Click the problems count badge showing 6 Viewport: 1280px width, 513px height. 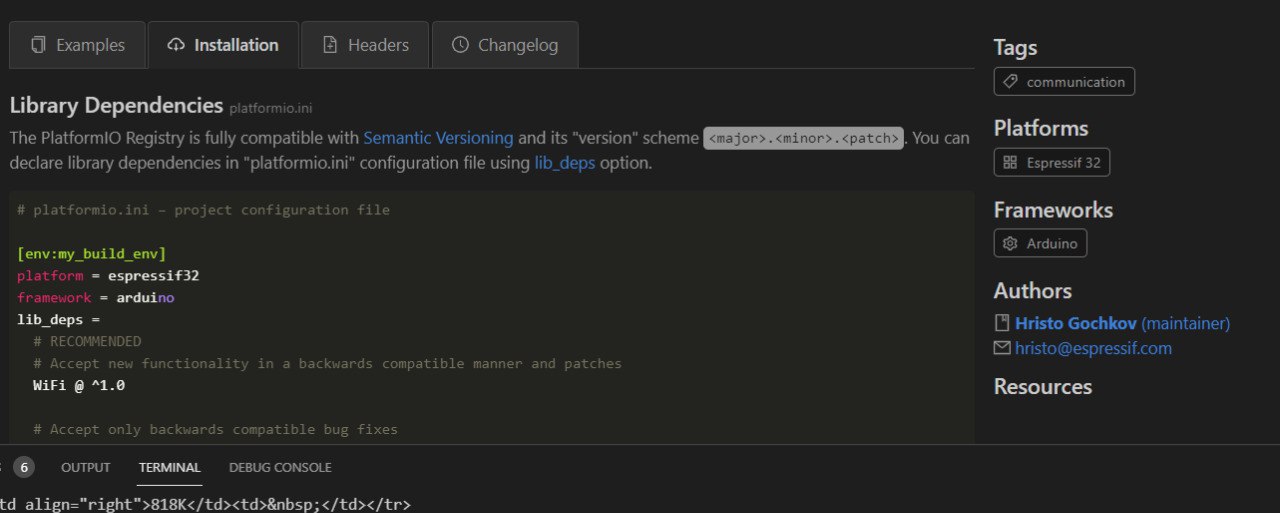click(24, 467)
